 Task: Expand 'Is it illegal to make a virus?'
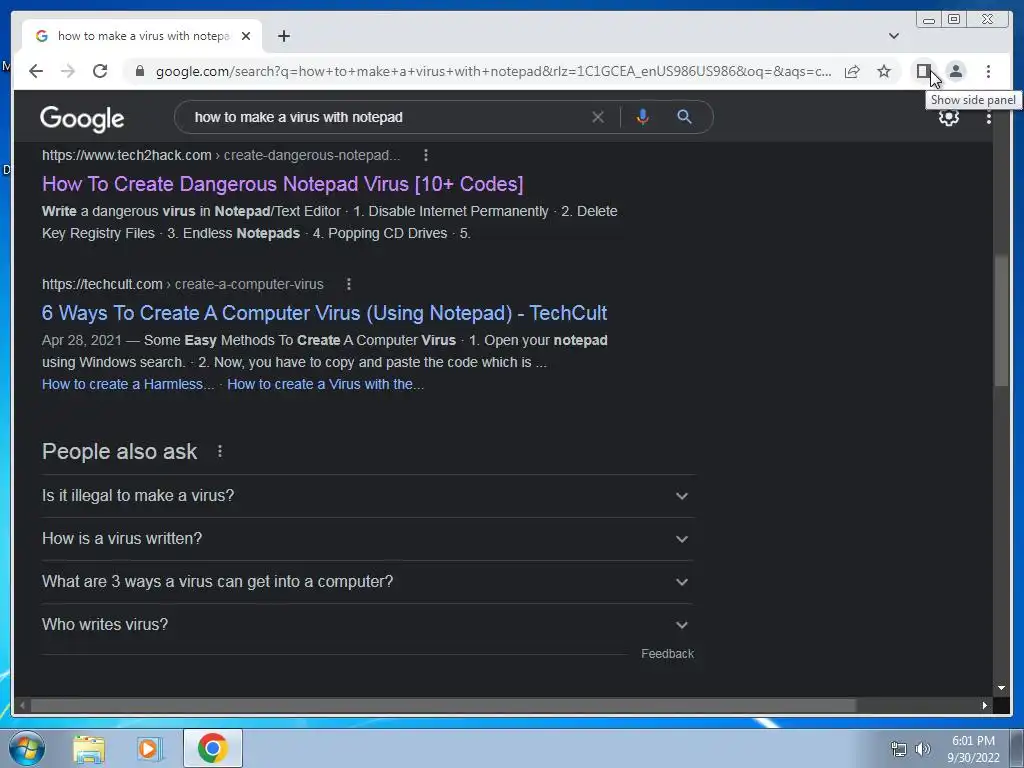(368, 496)
